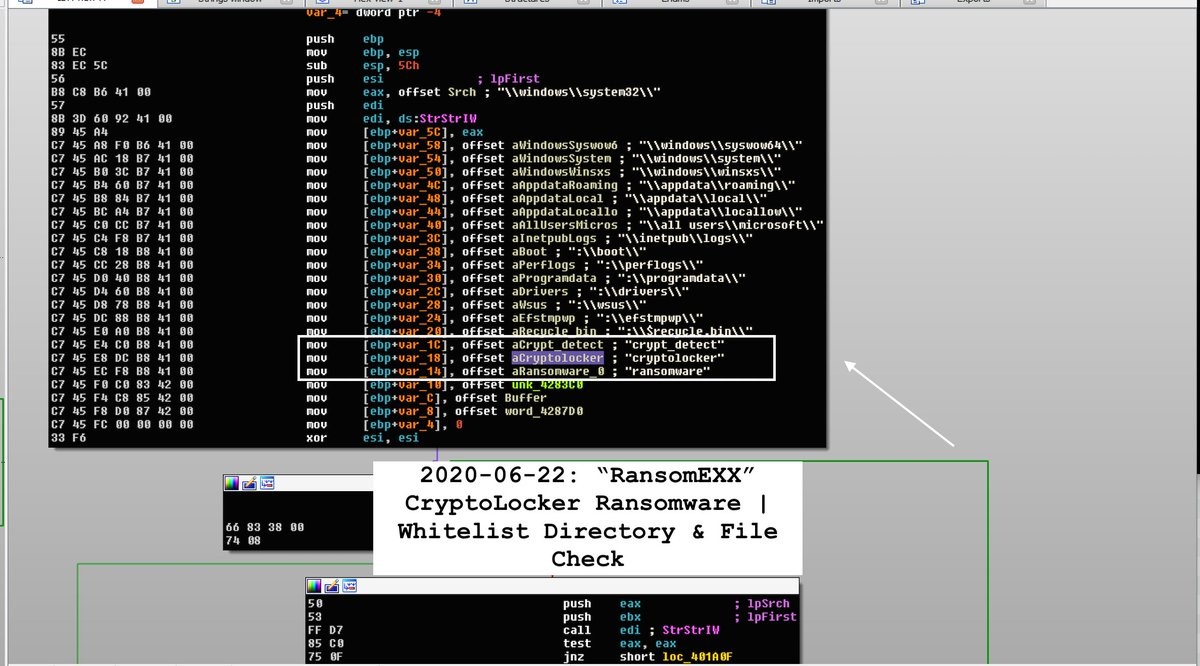Viewport: 1200px width, 666px height.
Task: Click opcode bytes '66 83 38 00'
Action: coord(265,527)
